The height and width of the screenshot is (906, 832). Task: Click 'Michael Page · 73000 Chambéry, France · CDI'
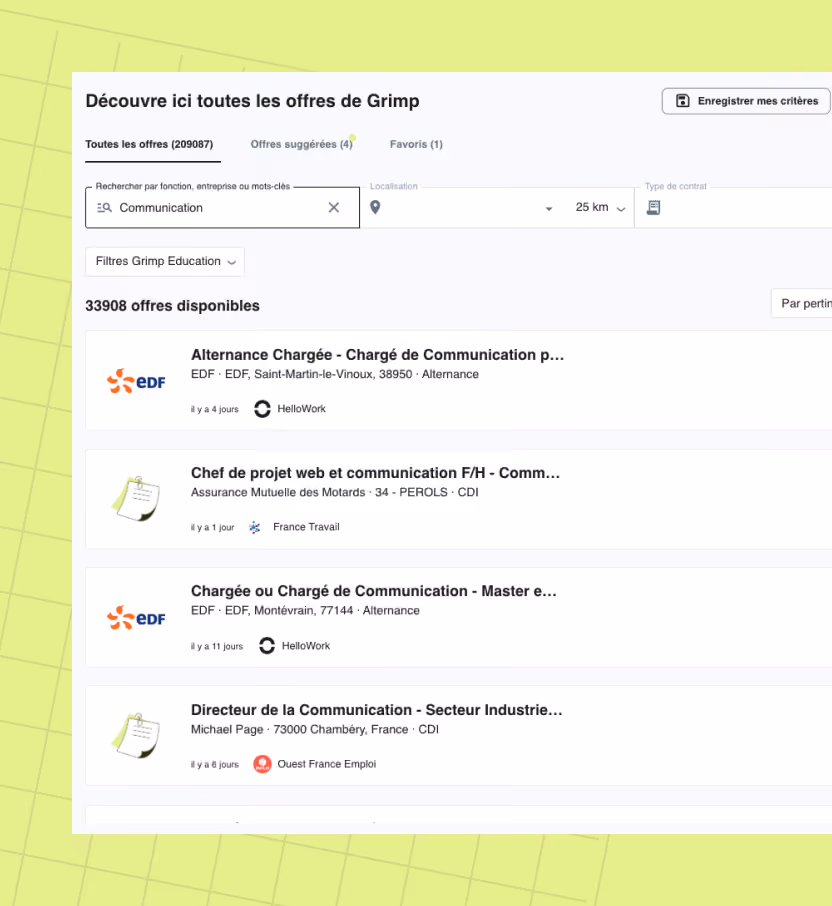coord(315,730)
